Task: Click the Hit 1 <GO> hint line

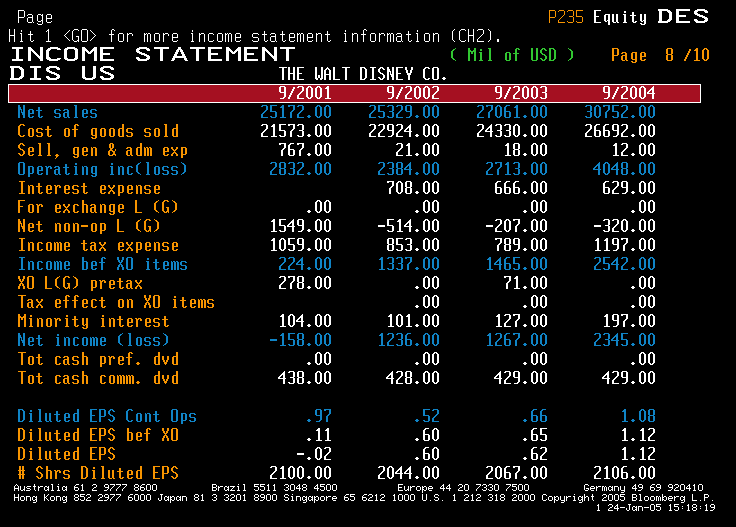Action: (x=255, y=36)
